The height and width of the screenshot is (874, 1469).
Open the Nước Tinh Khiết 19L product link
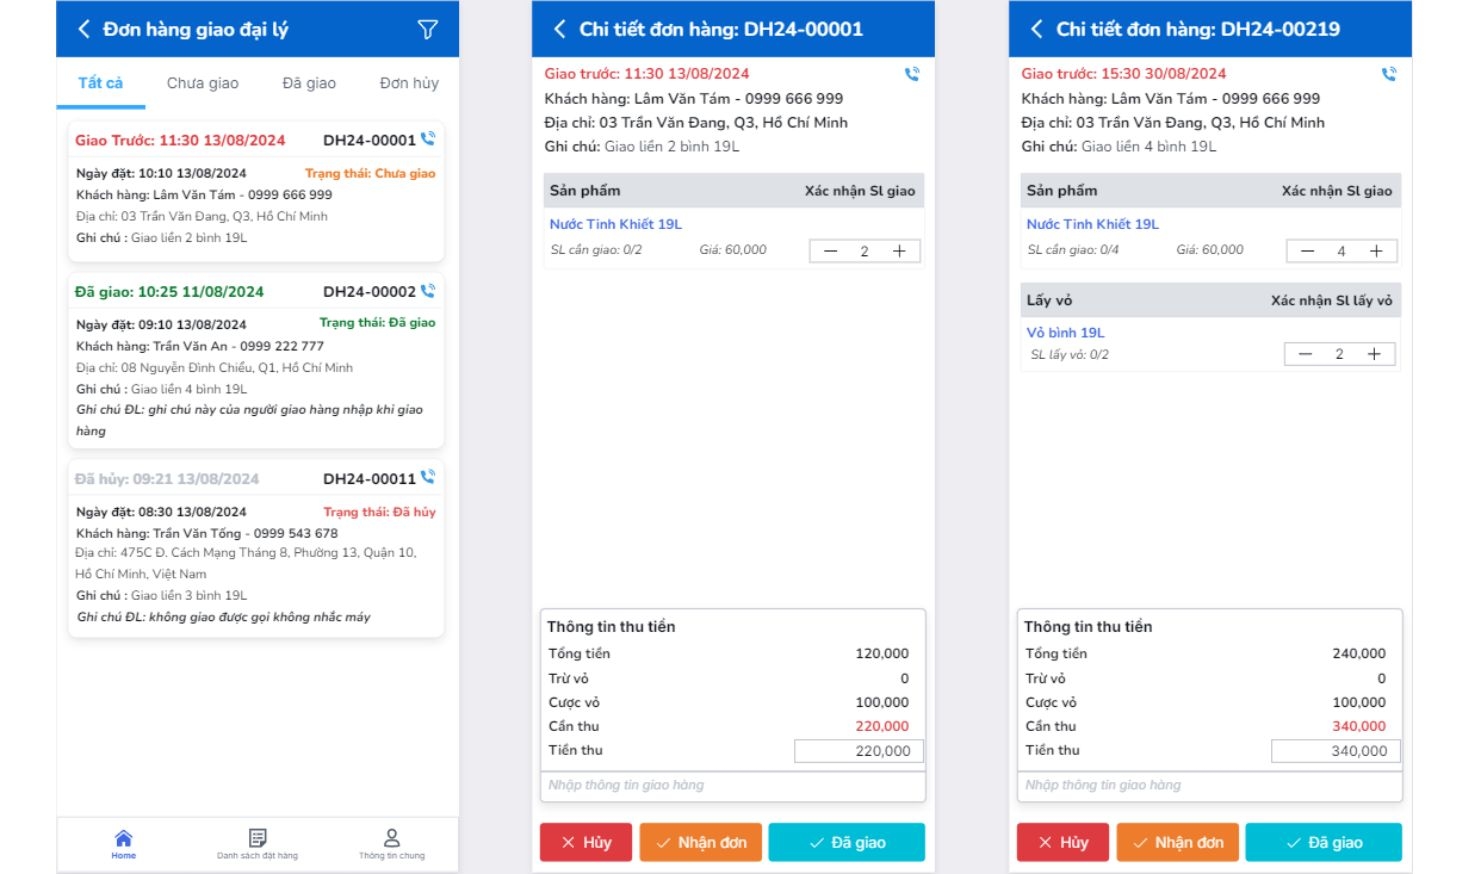616,223
